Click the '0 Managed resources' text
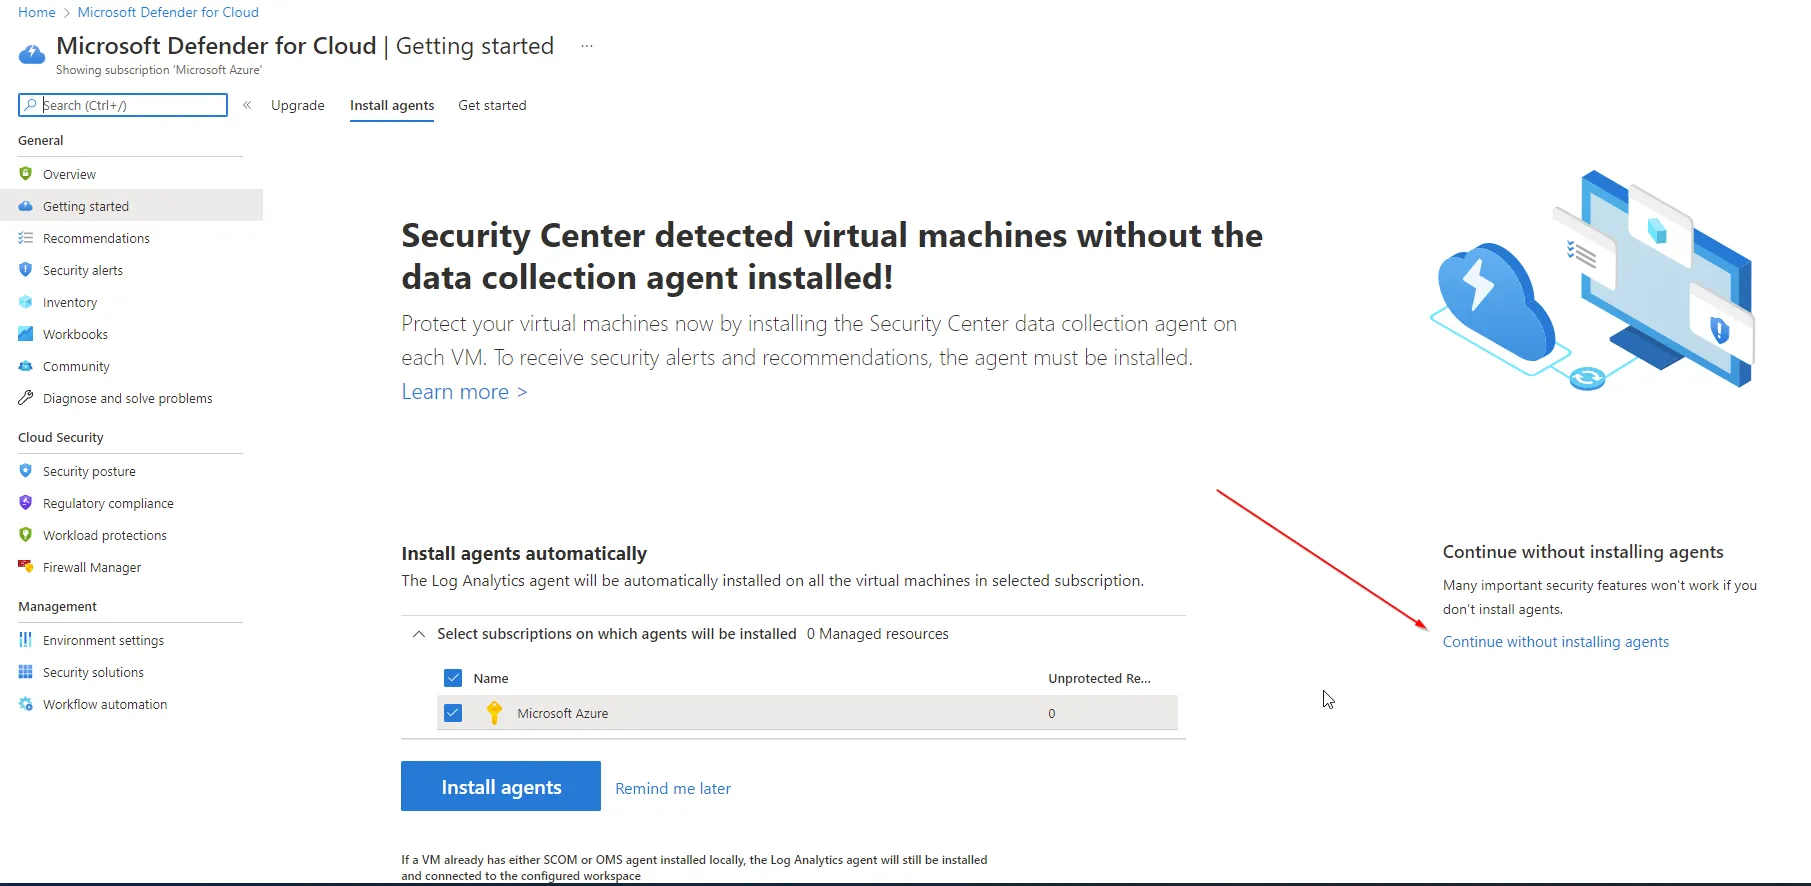 click(x=878, y=634)
